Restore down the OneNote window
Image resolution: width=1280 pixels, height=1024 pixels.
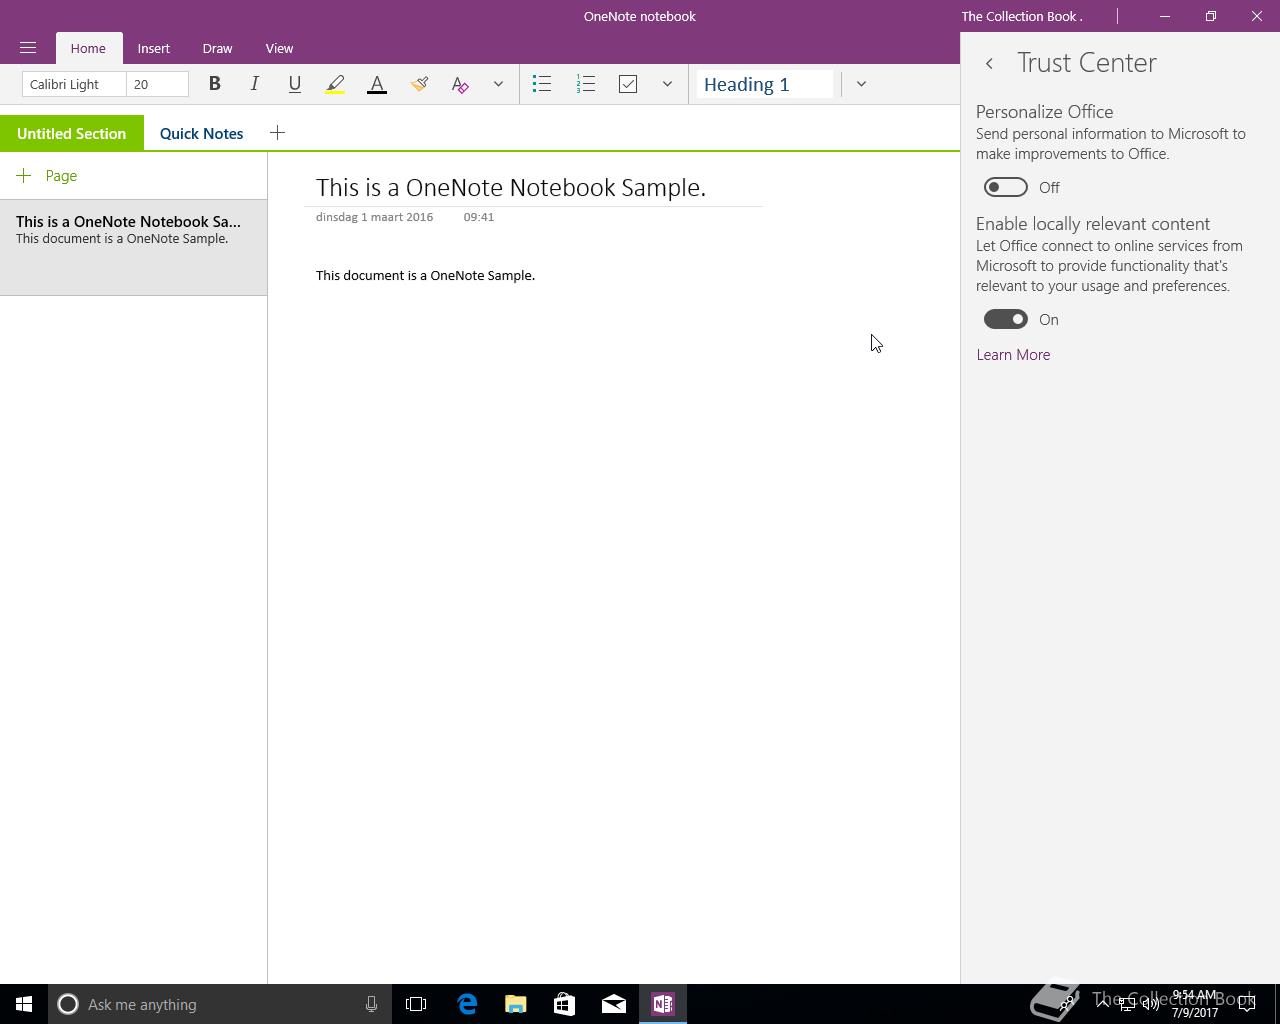click(1211, 16)
